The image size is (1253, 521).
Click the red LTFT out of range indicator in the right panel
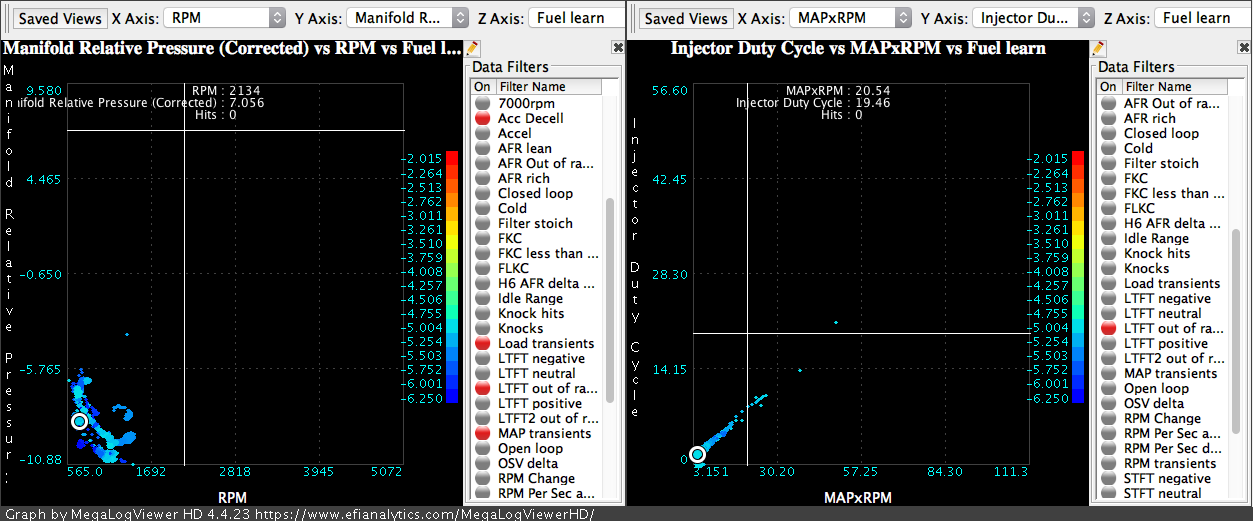point(1108,329)
